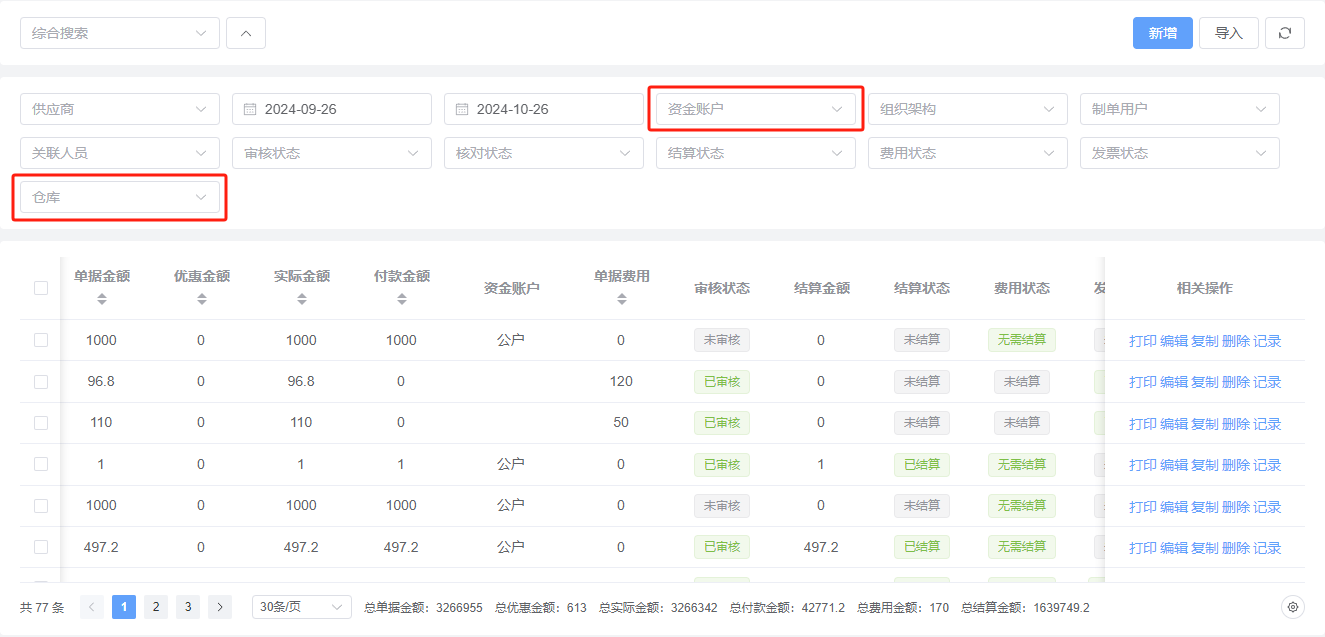Screen dimensions: 1325x637
Task: Click the blue 新增 button
Action: click(x=1162, y=33)
